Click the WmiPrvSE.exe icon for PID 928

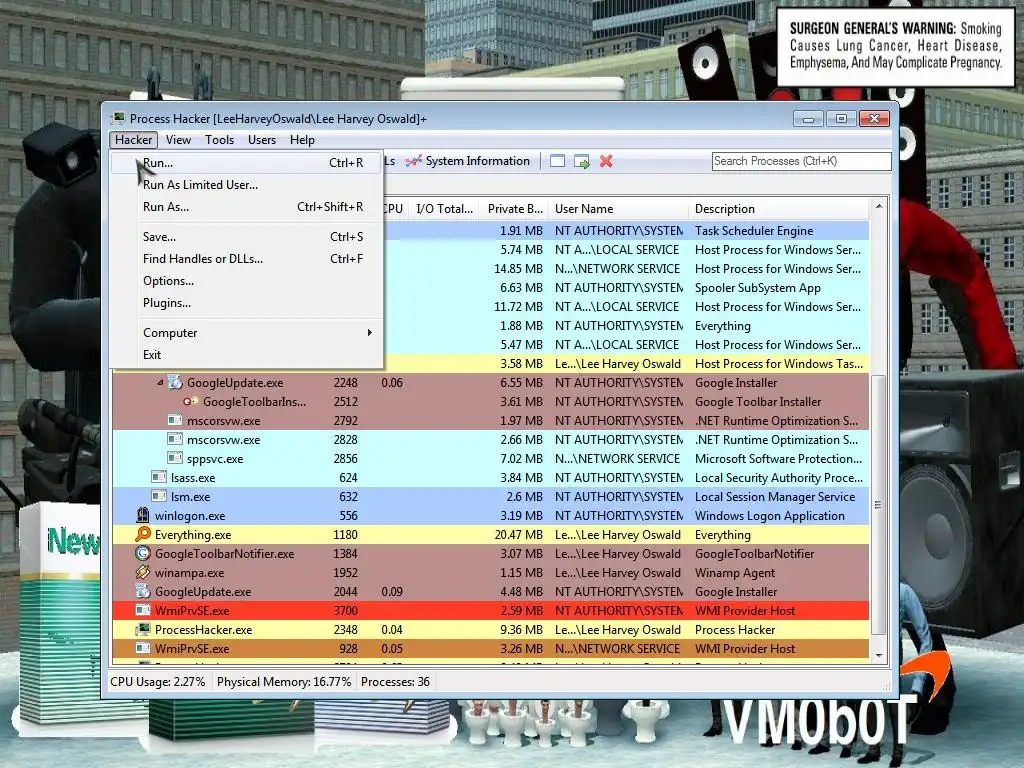point(142,648)
